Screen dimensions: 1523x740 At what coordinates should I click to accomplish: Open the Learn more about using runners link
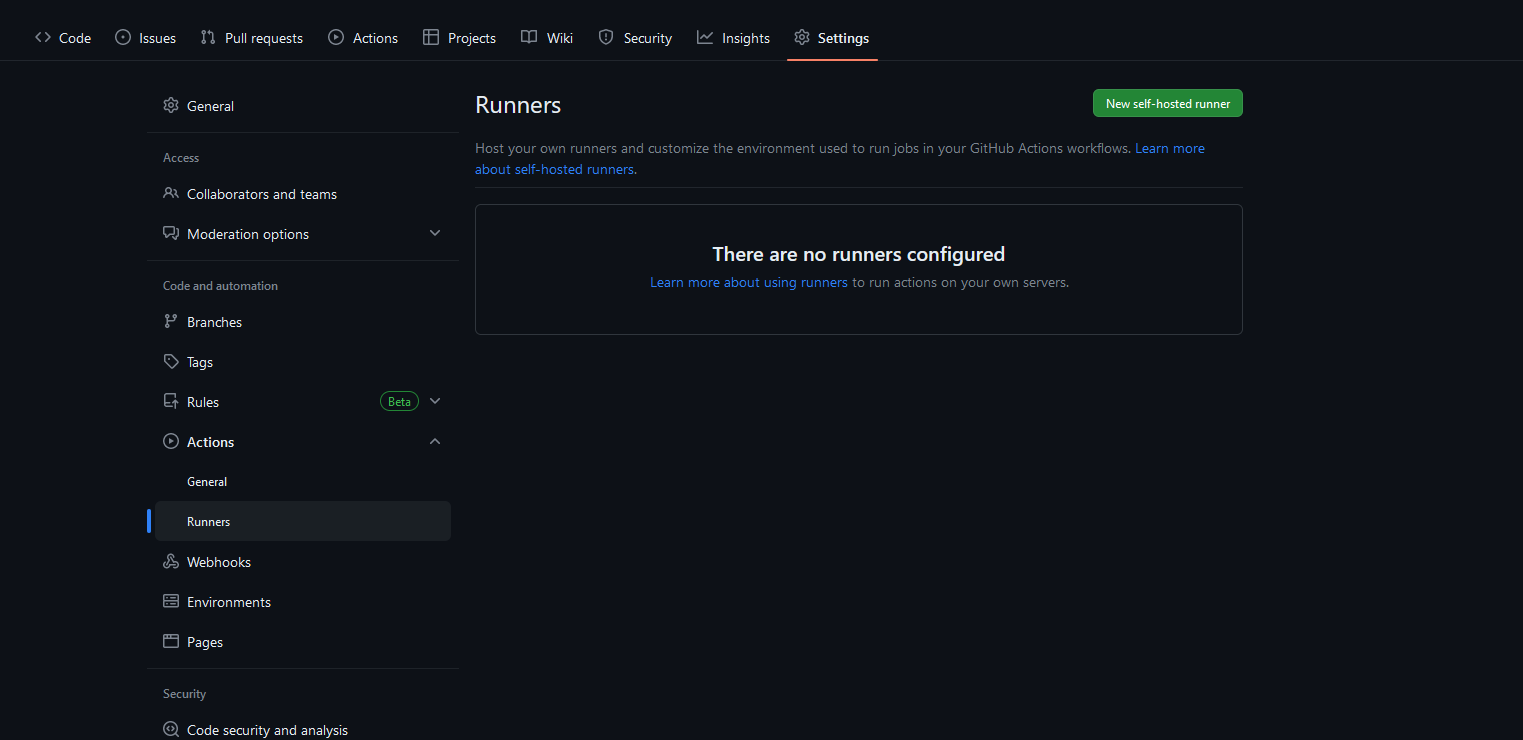click(748, 282)
